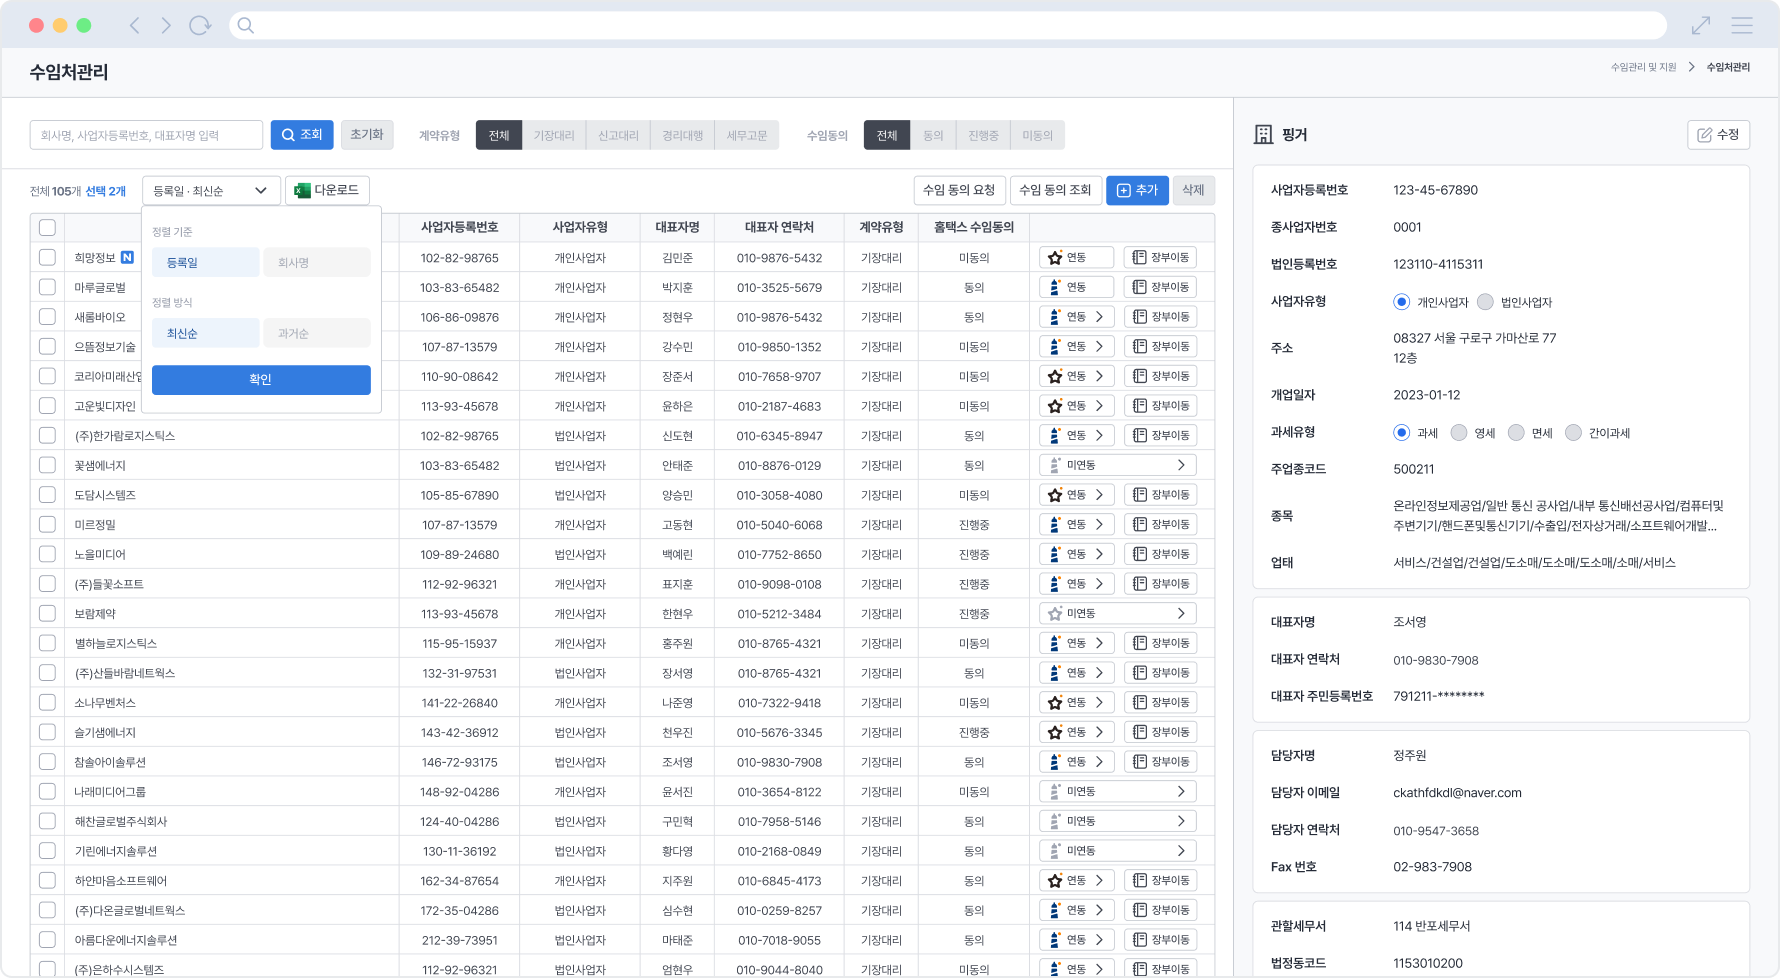1780x978 pixels.
Task: Expand the 미연동 row for 꽃샘에너지
Action: point(1181,465)
